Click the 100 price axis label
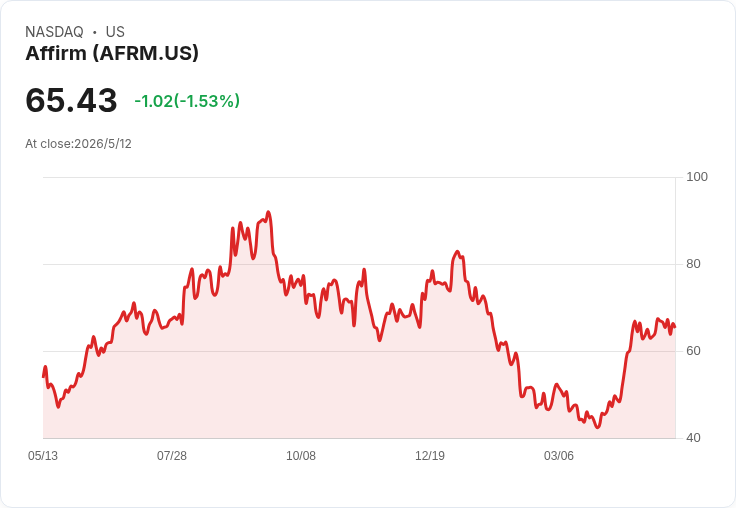Viewport: 736px width, 508px height. 697,177
